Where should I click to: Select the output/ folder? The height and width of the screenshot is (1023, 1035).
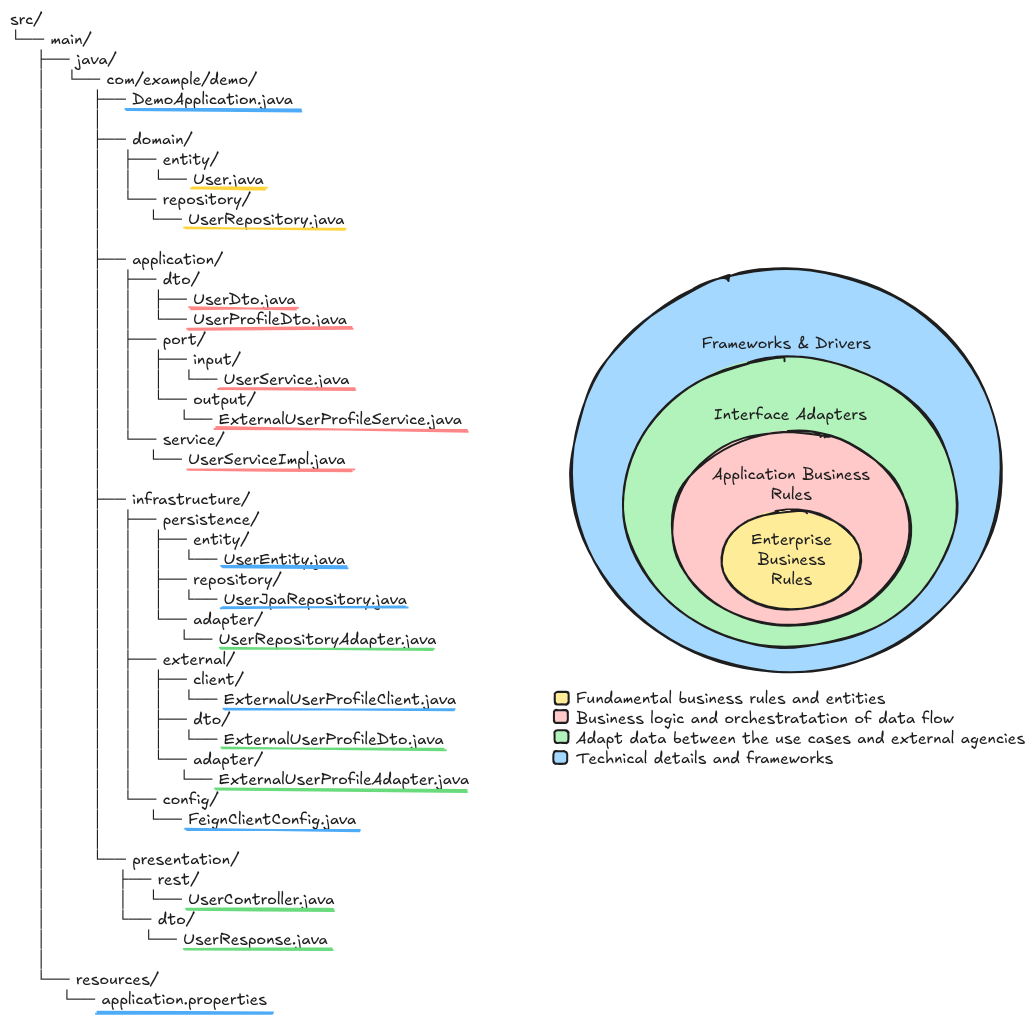tap(224, 400)
